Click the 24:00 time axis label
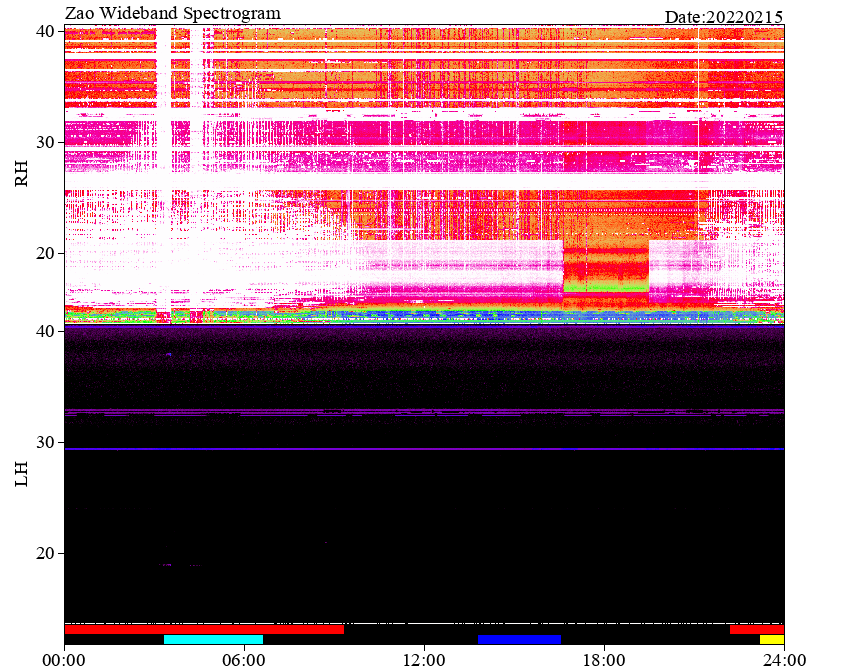 pos(784,660)
